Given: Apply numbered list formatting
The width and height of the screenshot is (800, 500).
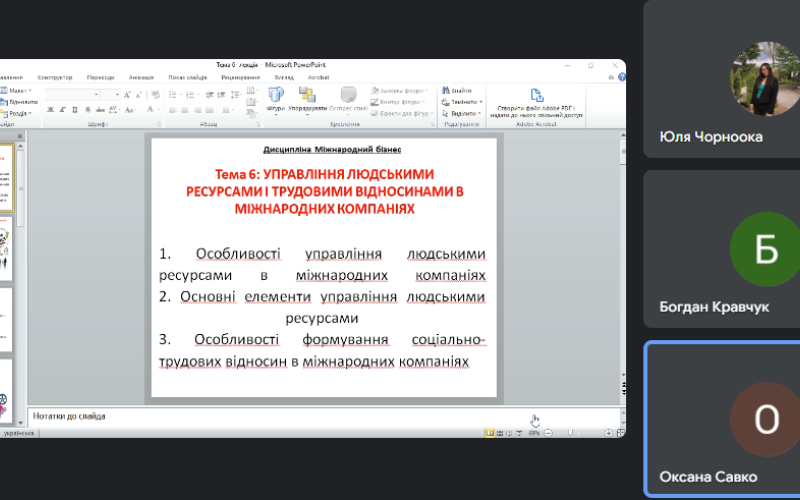Looking at the screenshot, I should click(190, 95).
